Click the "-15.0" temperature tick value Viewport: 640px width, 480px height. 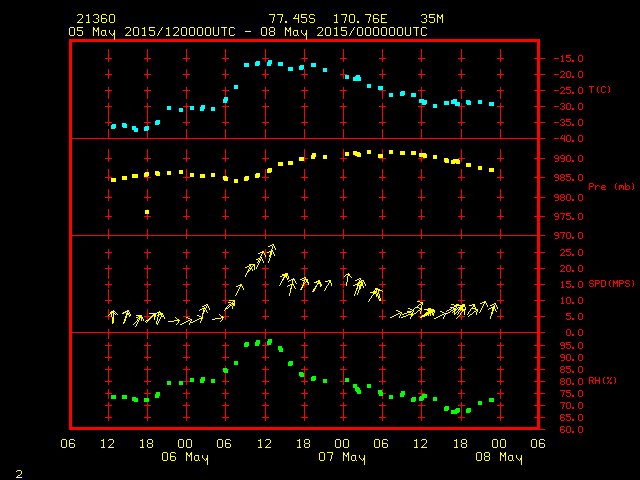tap(569, 59)
